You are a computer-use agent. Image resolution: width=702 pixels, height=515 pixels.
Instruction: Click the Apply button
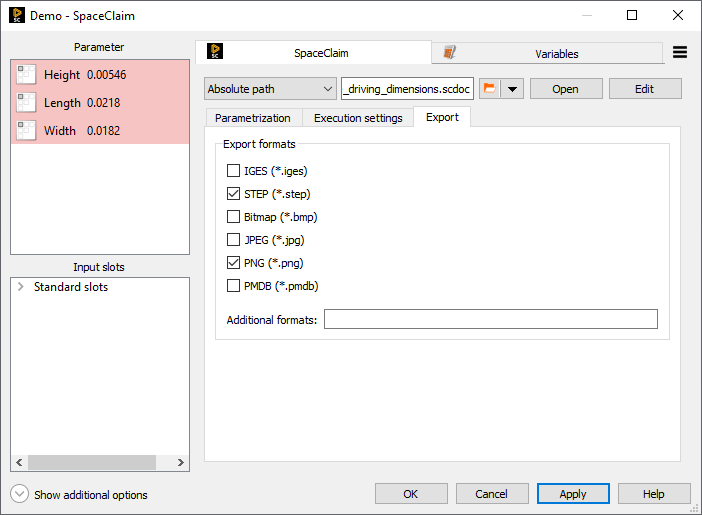pos(573,494)
